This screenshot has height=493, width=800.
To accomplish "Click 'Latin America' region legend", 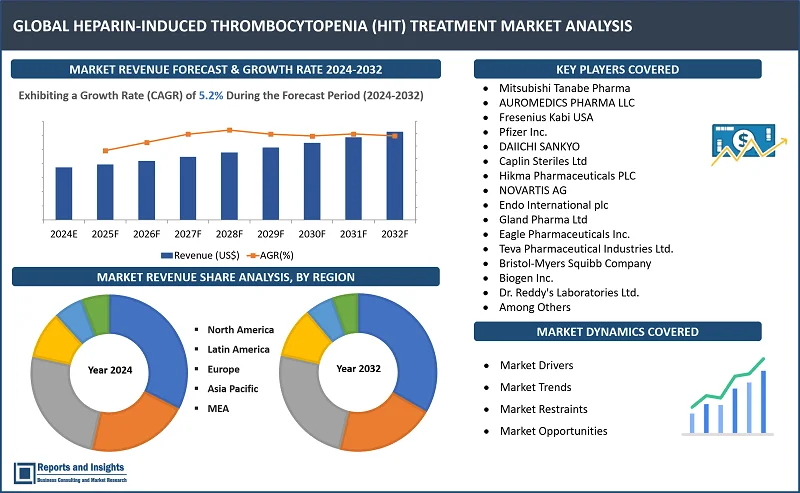I will pos(238,350).
